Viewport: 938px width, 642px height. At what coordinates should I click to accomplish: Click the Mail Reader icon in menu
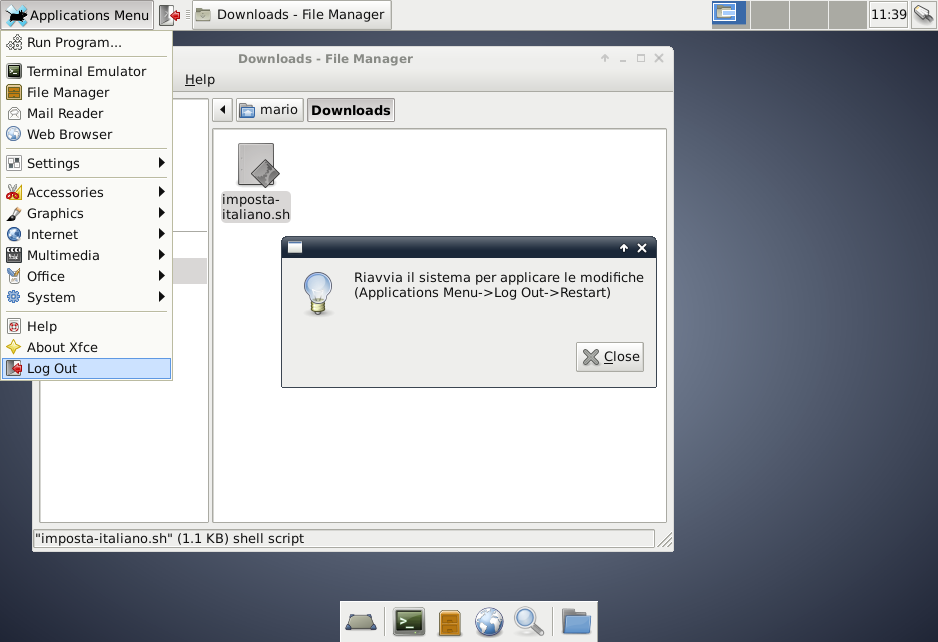point(14,113)
